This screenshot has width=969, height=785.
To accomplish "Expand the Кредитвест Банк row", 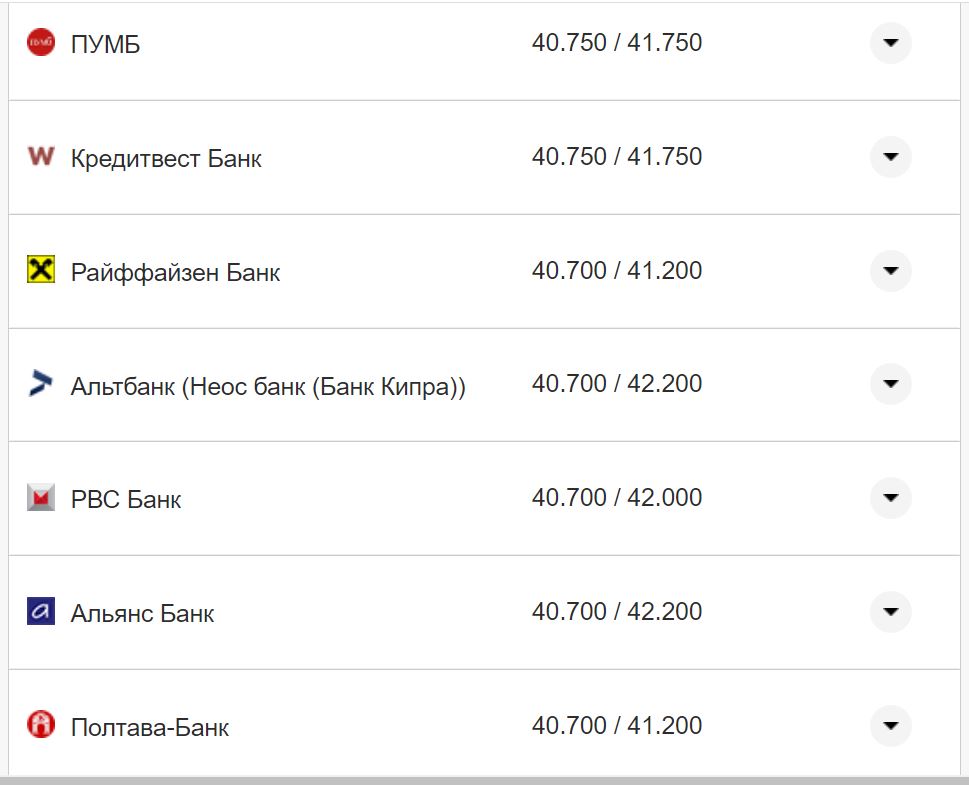I will click(890, 157).
